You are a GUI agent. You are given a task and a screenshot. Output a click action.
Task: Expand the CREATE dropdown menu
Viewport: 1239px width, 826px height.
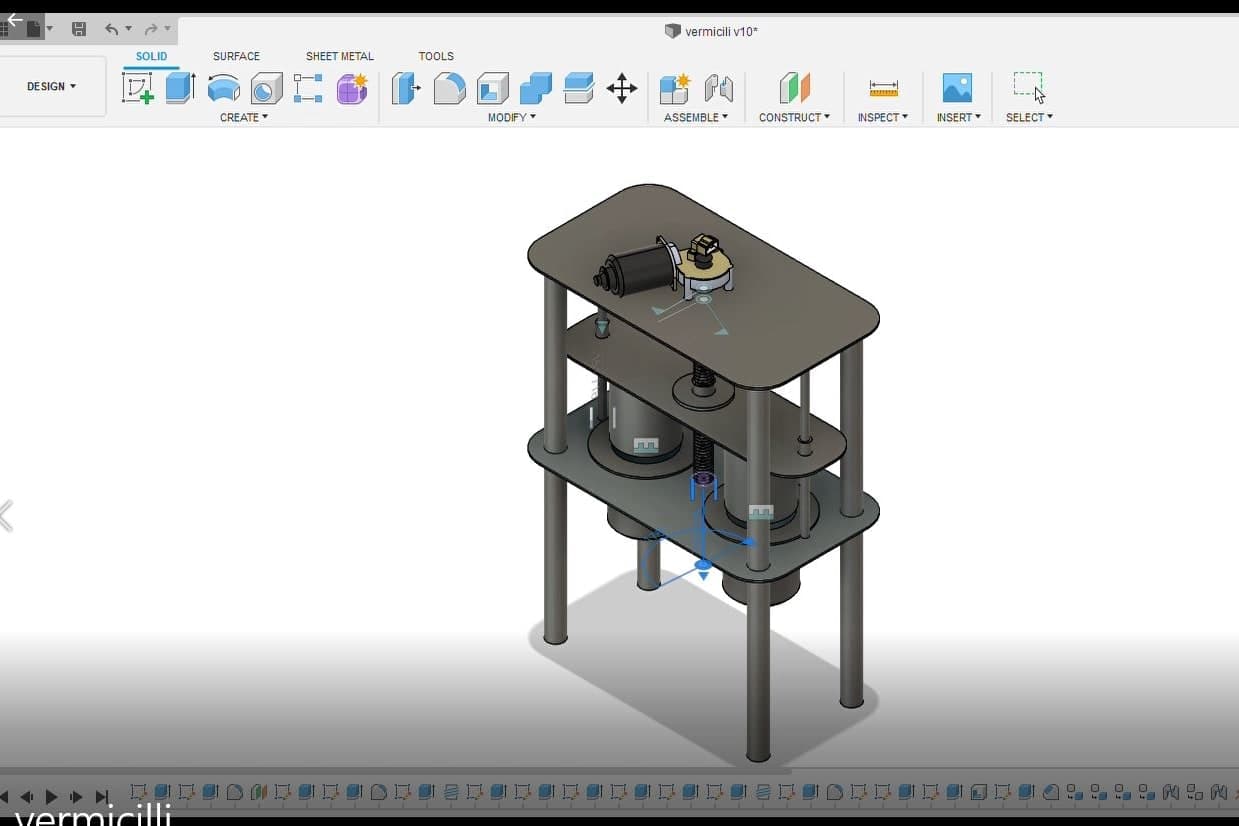coord(243,117)
